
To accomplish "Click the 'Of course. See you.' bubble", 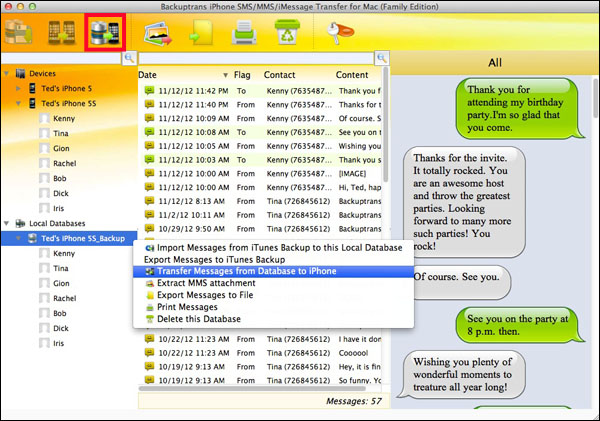I will coord(461,282).
